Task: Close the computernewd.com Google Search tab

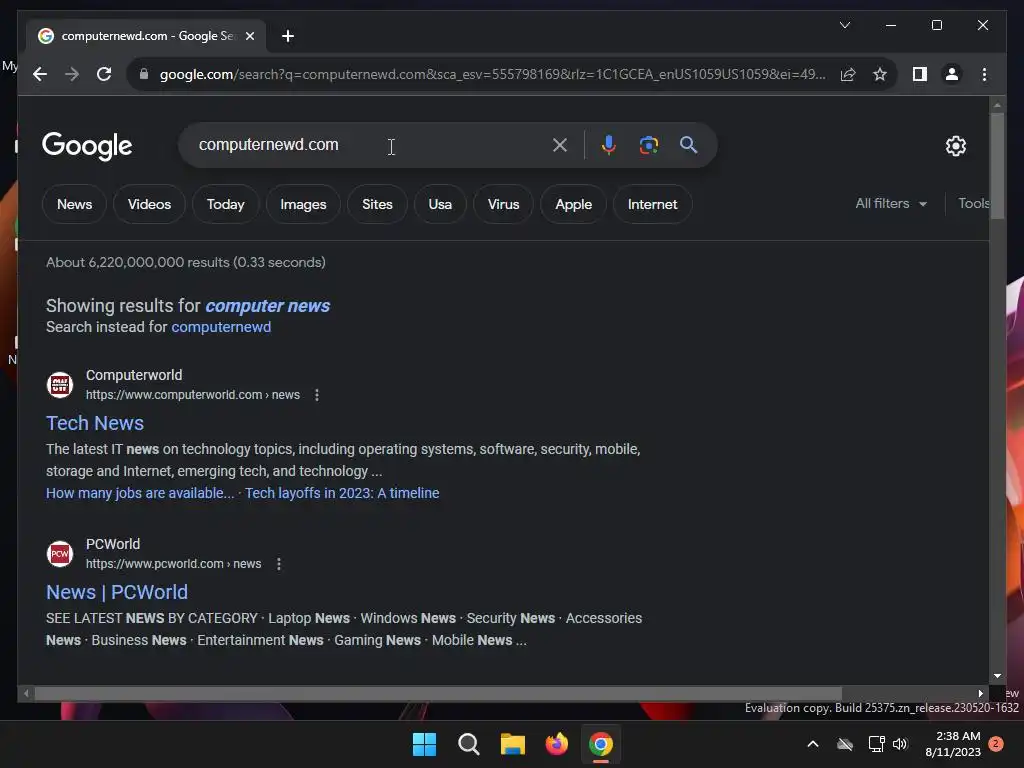Action: point(250,37)
